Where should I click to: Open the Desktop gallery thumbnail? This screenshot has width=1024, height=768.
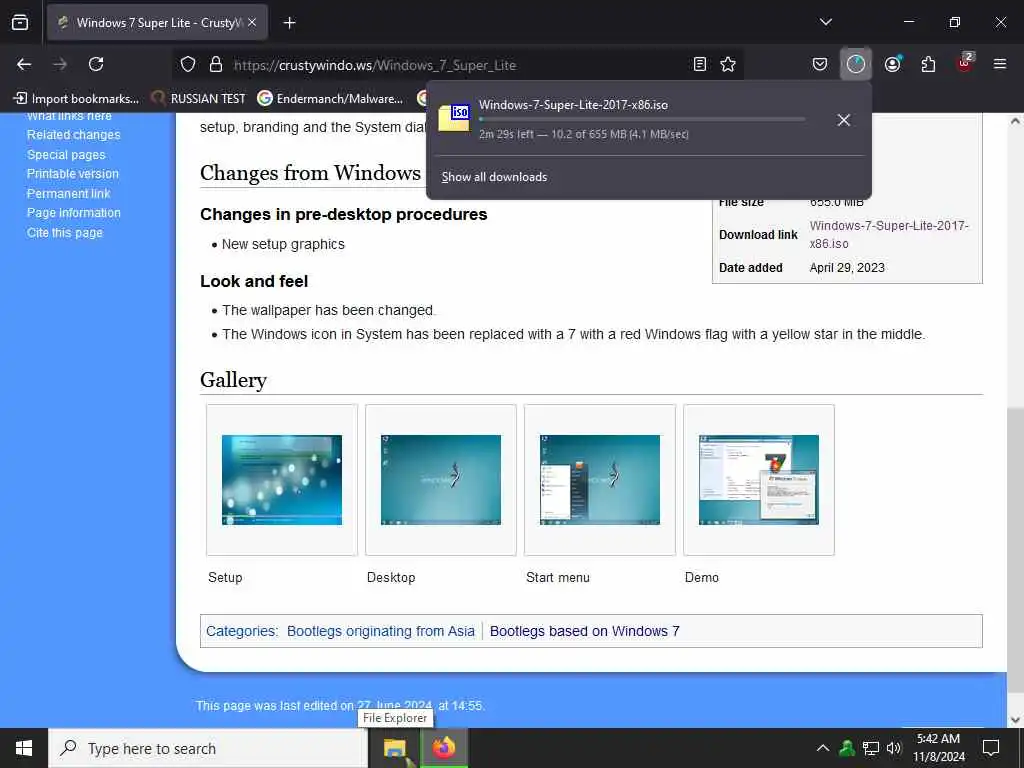coord(441,480)
